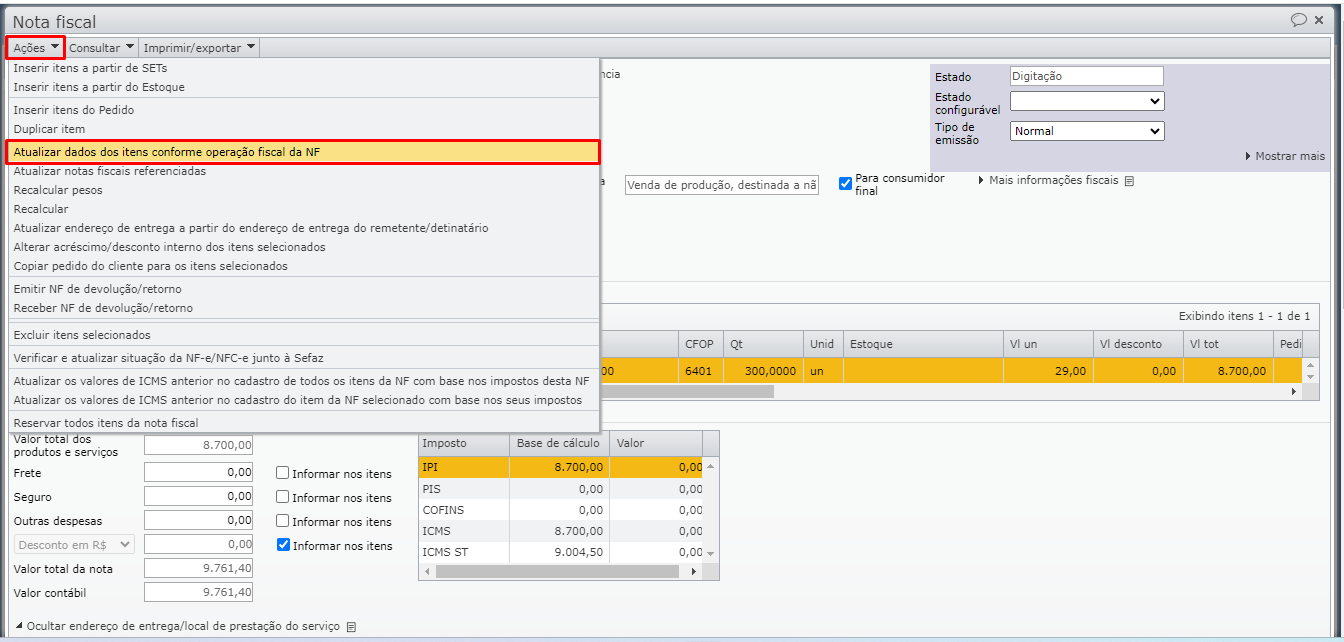Enable Informar nos itens for Outras despesas
The height and width of the screenshot is (642, 1344).
tap(283, 521)
